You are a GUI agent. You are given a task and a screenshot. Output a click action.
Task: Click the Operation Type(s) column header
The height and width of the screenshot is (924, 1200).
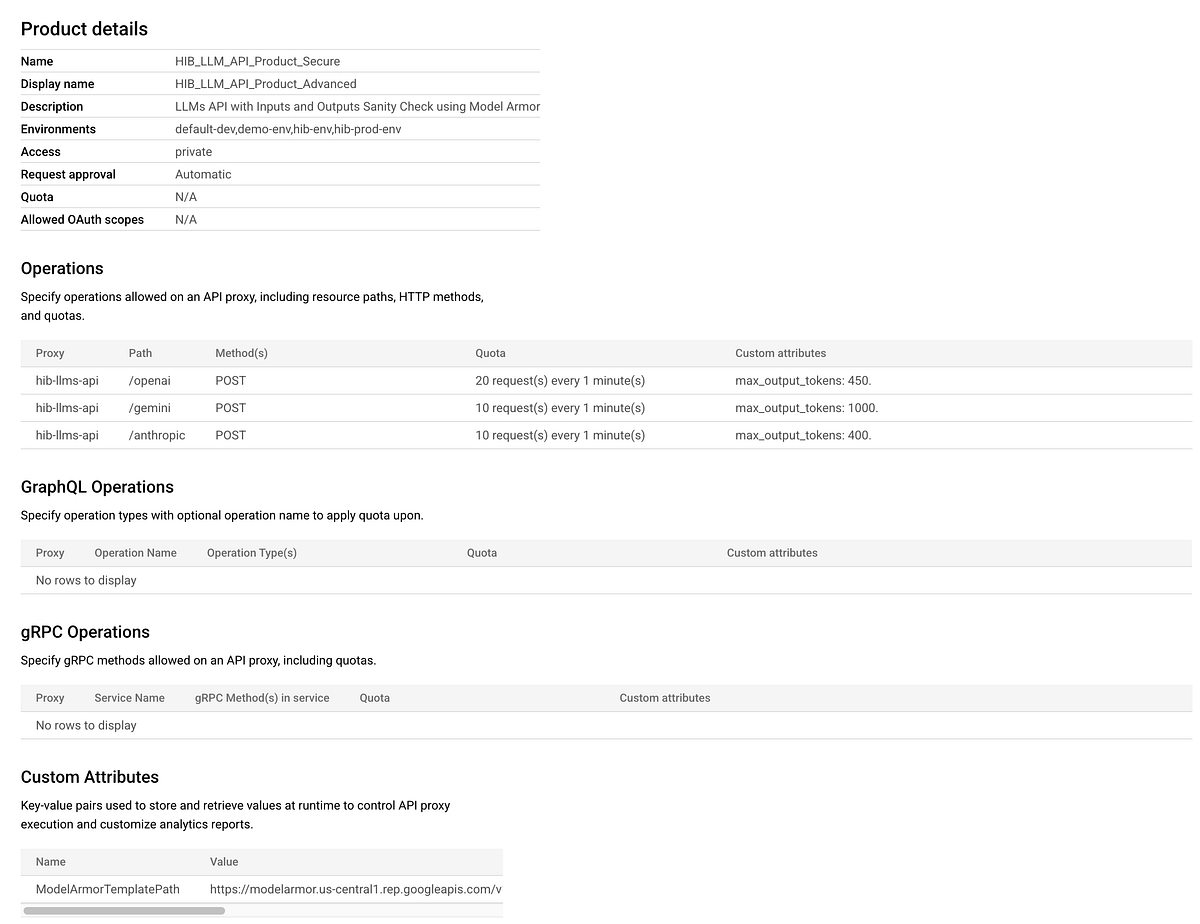tap(252, 553)
